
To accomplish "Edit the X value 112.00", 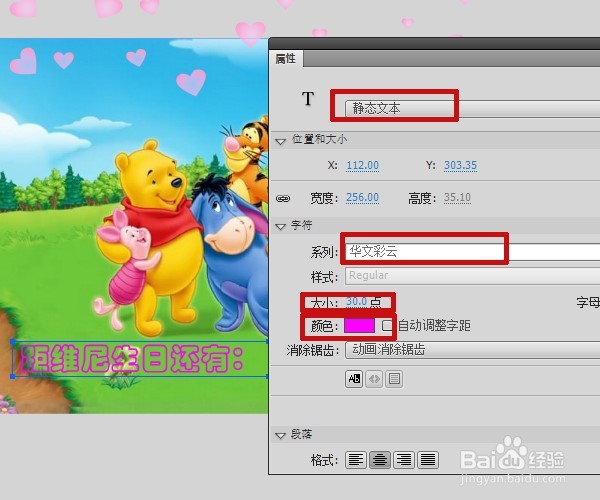I will (x=362, y=165).
